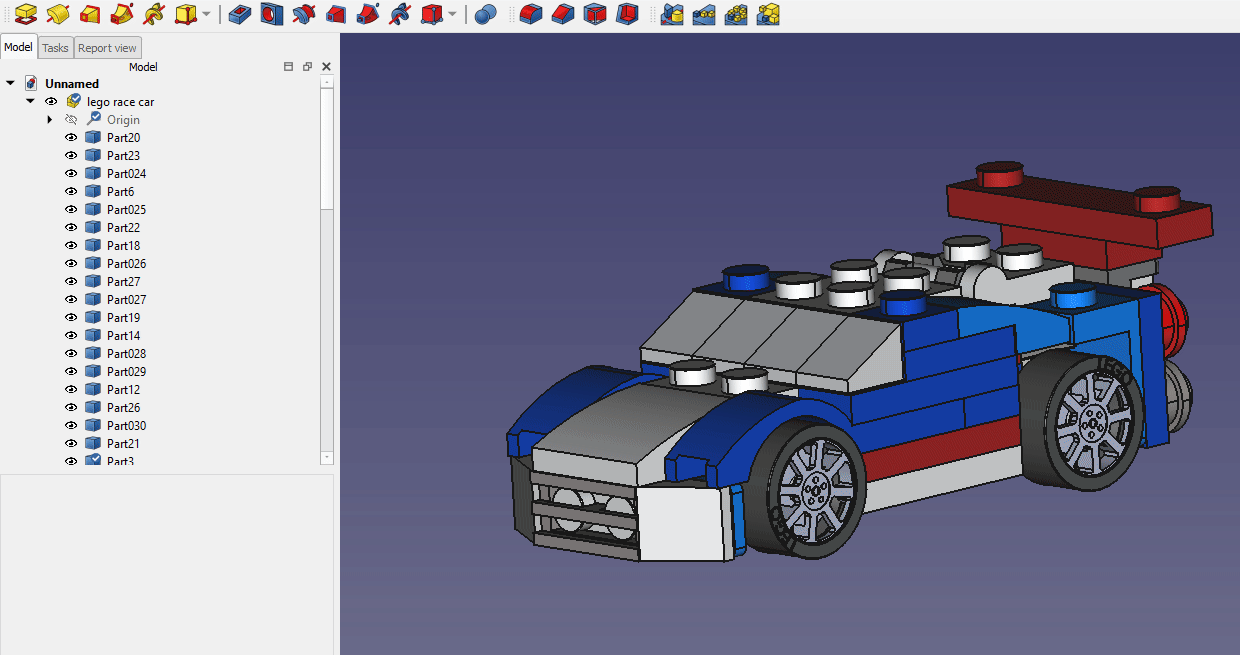1240x655 pixels.
Task: Switch to the Tasks tab
Action: tap(56, 48)
